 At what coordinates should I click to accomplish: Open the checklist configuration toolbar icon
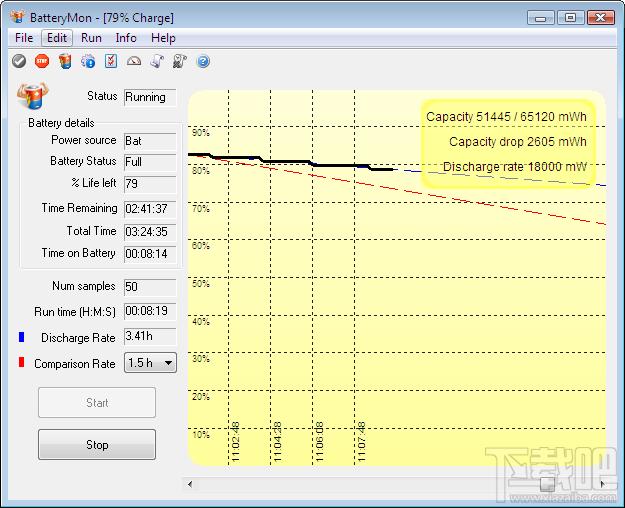(x=111, y=61)
